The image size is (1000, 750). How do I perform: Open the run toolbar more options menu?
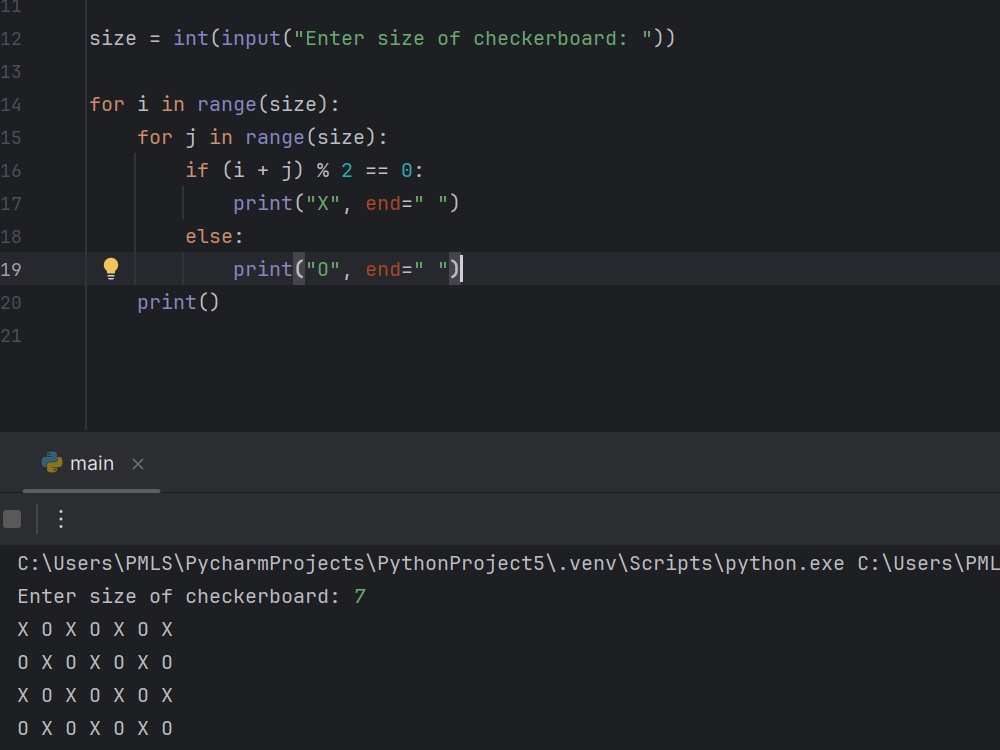coord(61,519)
